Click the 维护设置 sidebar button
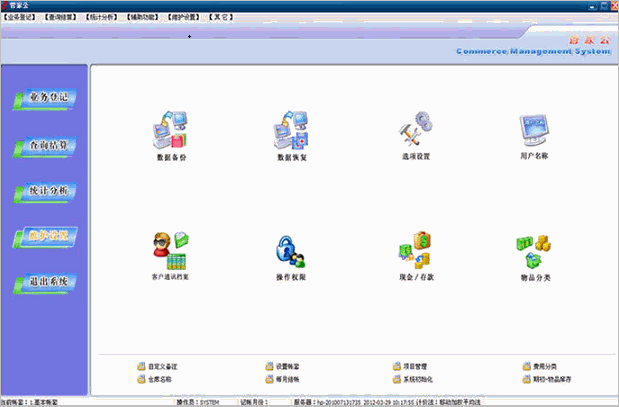Viewport: 619px width, 407px height. (45, 237)
